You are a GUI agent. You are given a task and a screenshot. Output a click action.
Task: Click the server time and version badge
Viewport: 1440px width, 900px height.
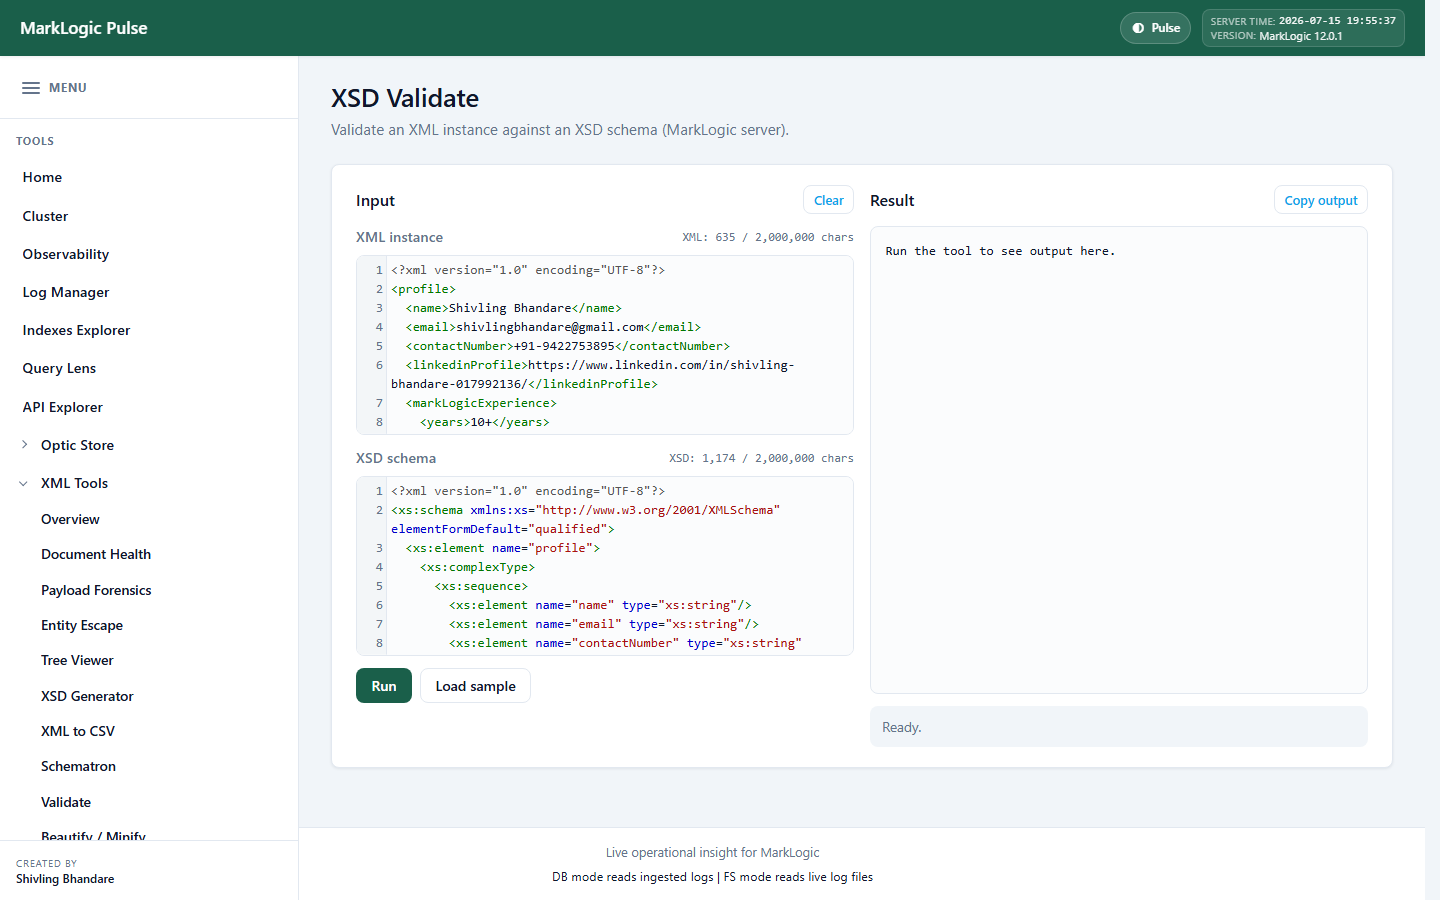coord(1303,28)
